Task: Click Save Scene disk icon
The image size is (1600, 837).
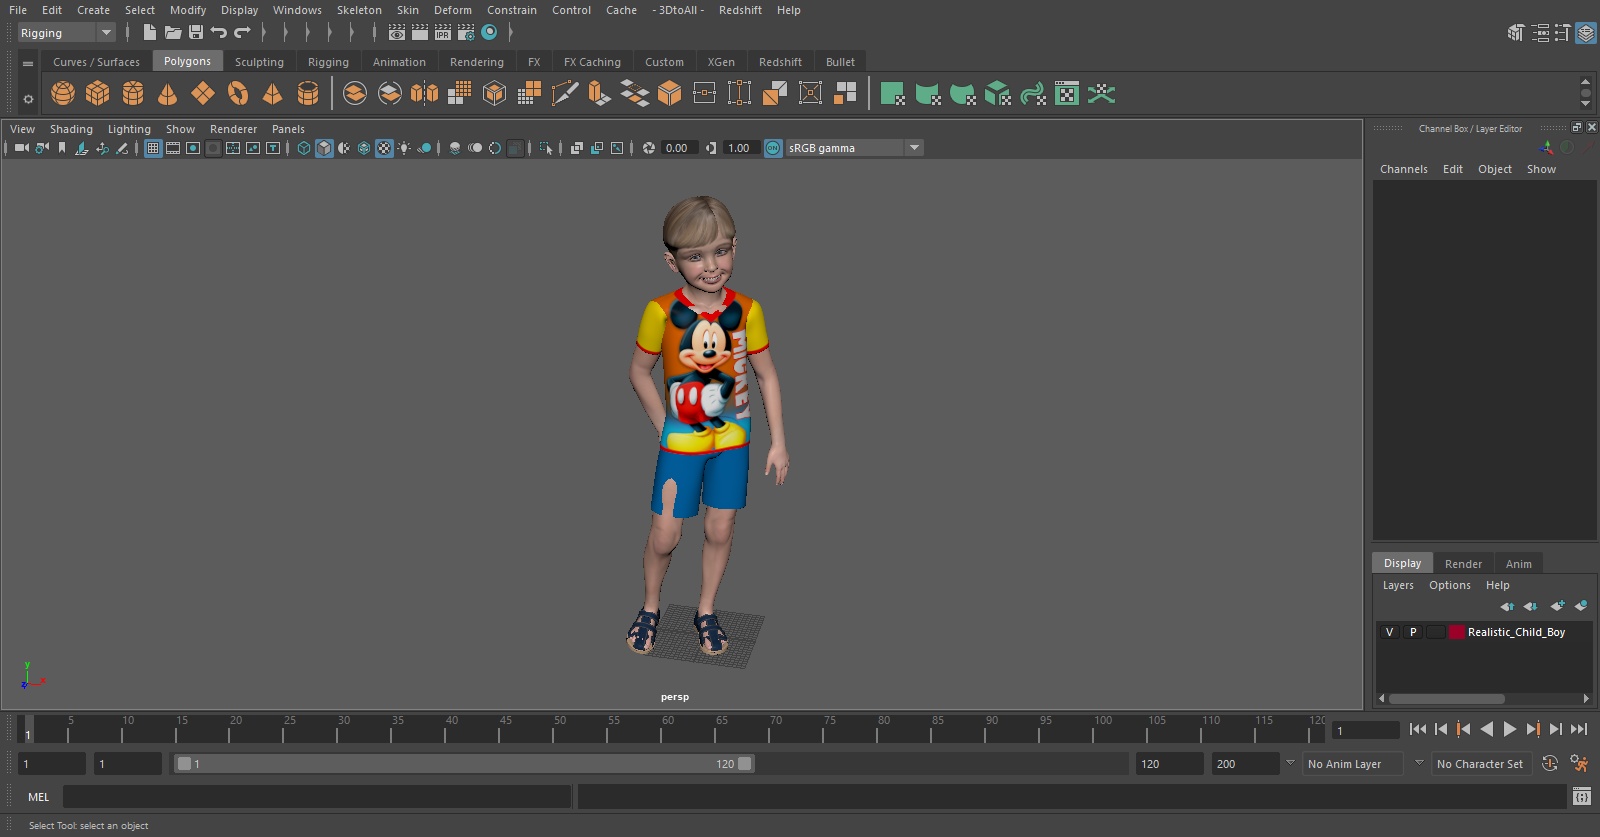Action: pos(196,33)
